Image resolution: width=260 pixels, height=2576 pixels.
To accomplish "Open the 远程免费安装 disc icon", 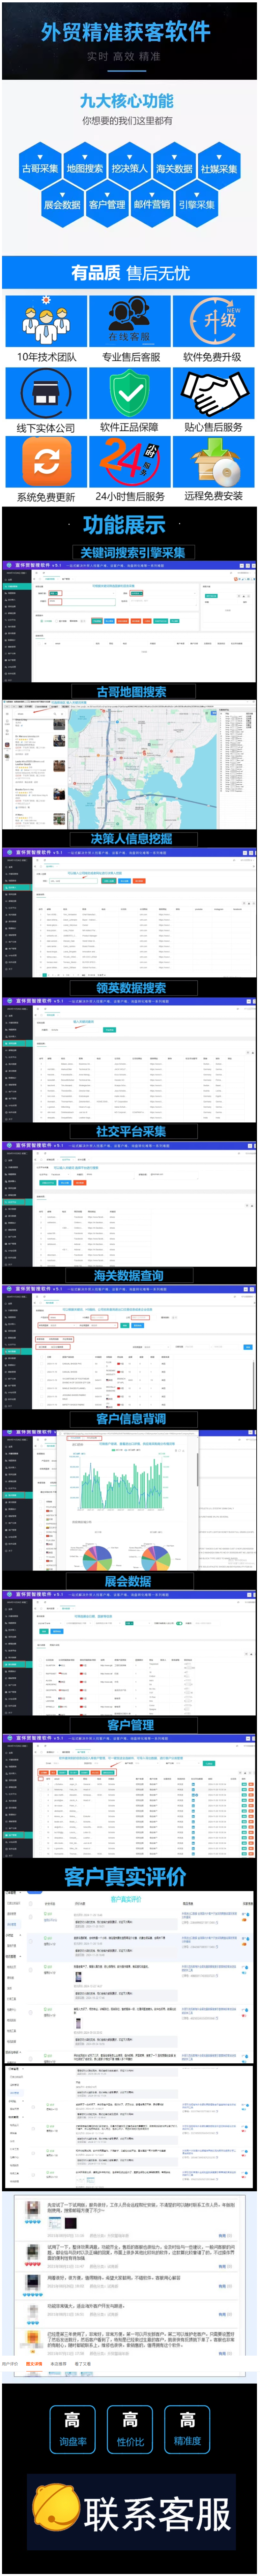I will coord(214,462).
